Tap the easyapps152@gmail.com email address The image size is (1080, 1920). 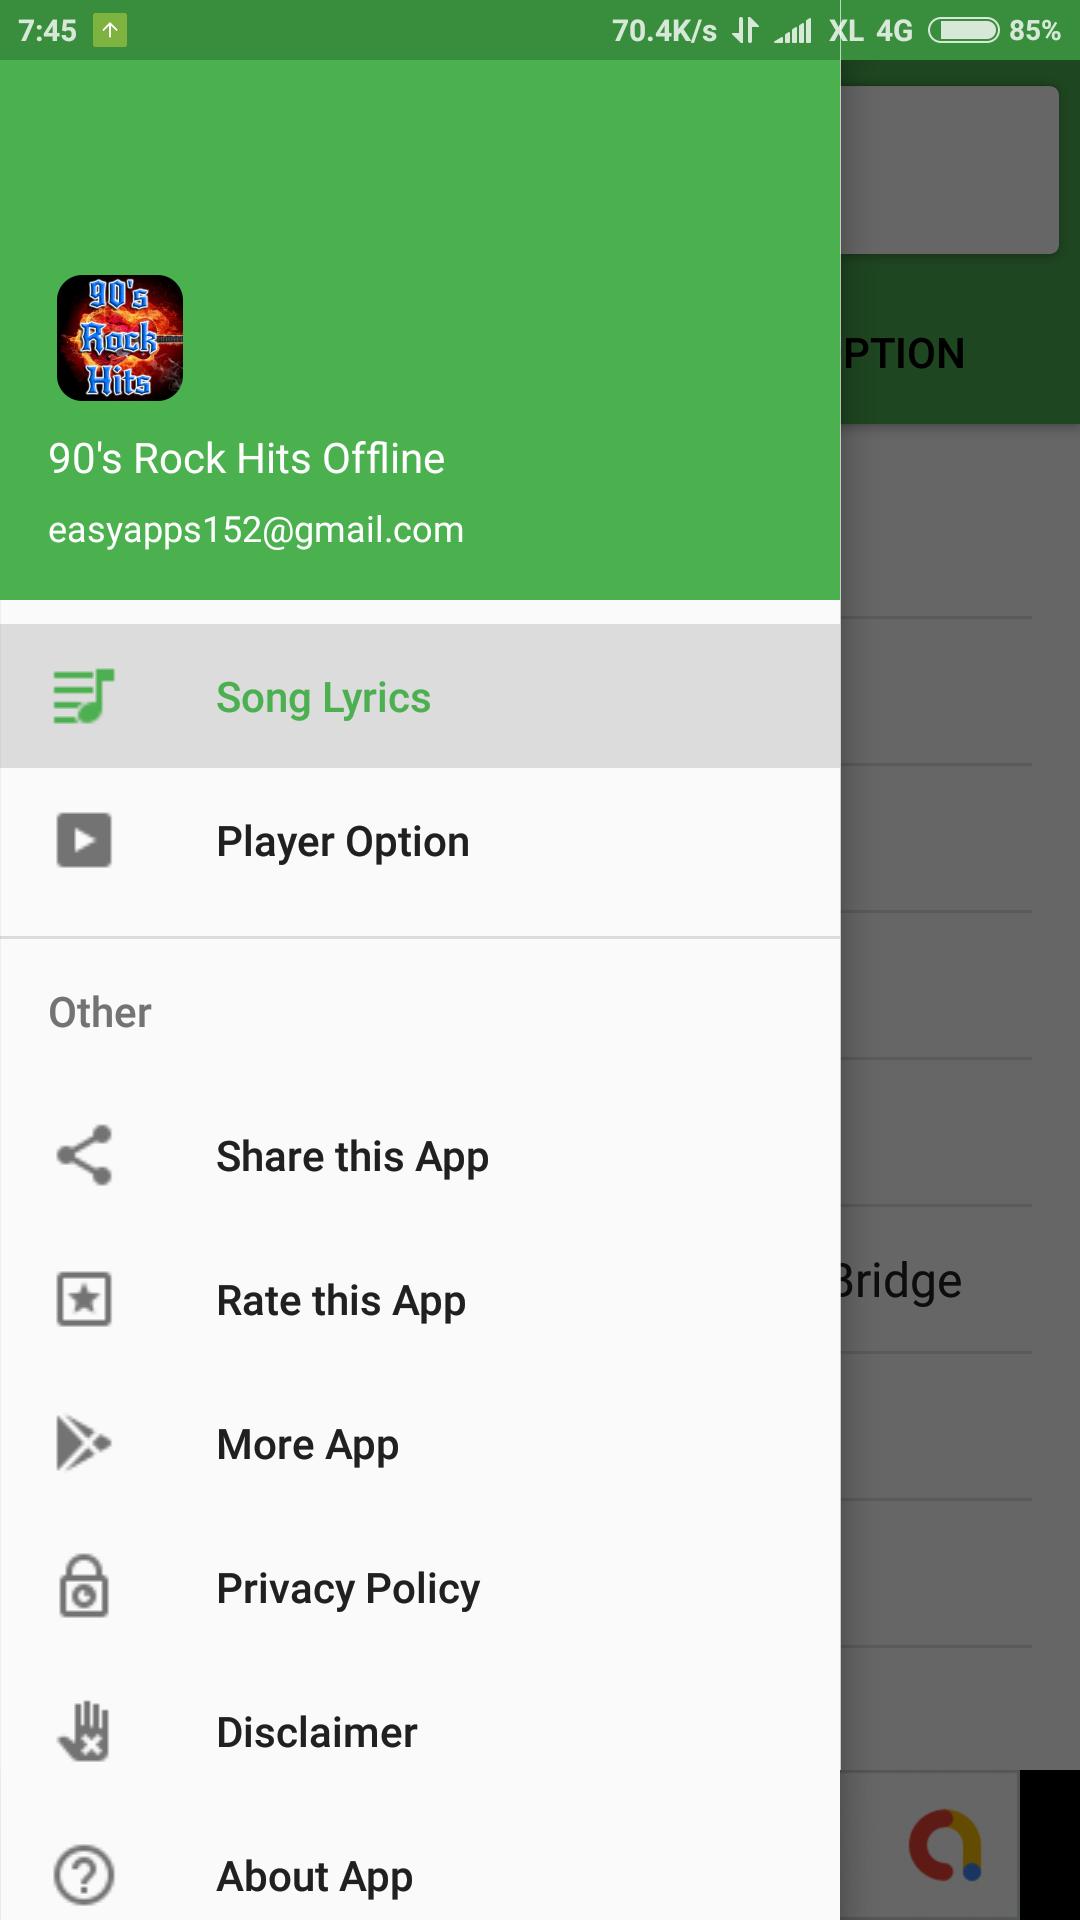coord(256,530)
